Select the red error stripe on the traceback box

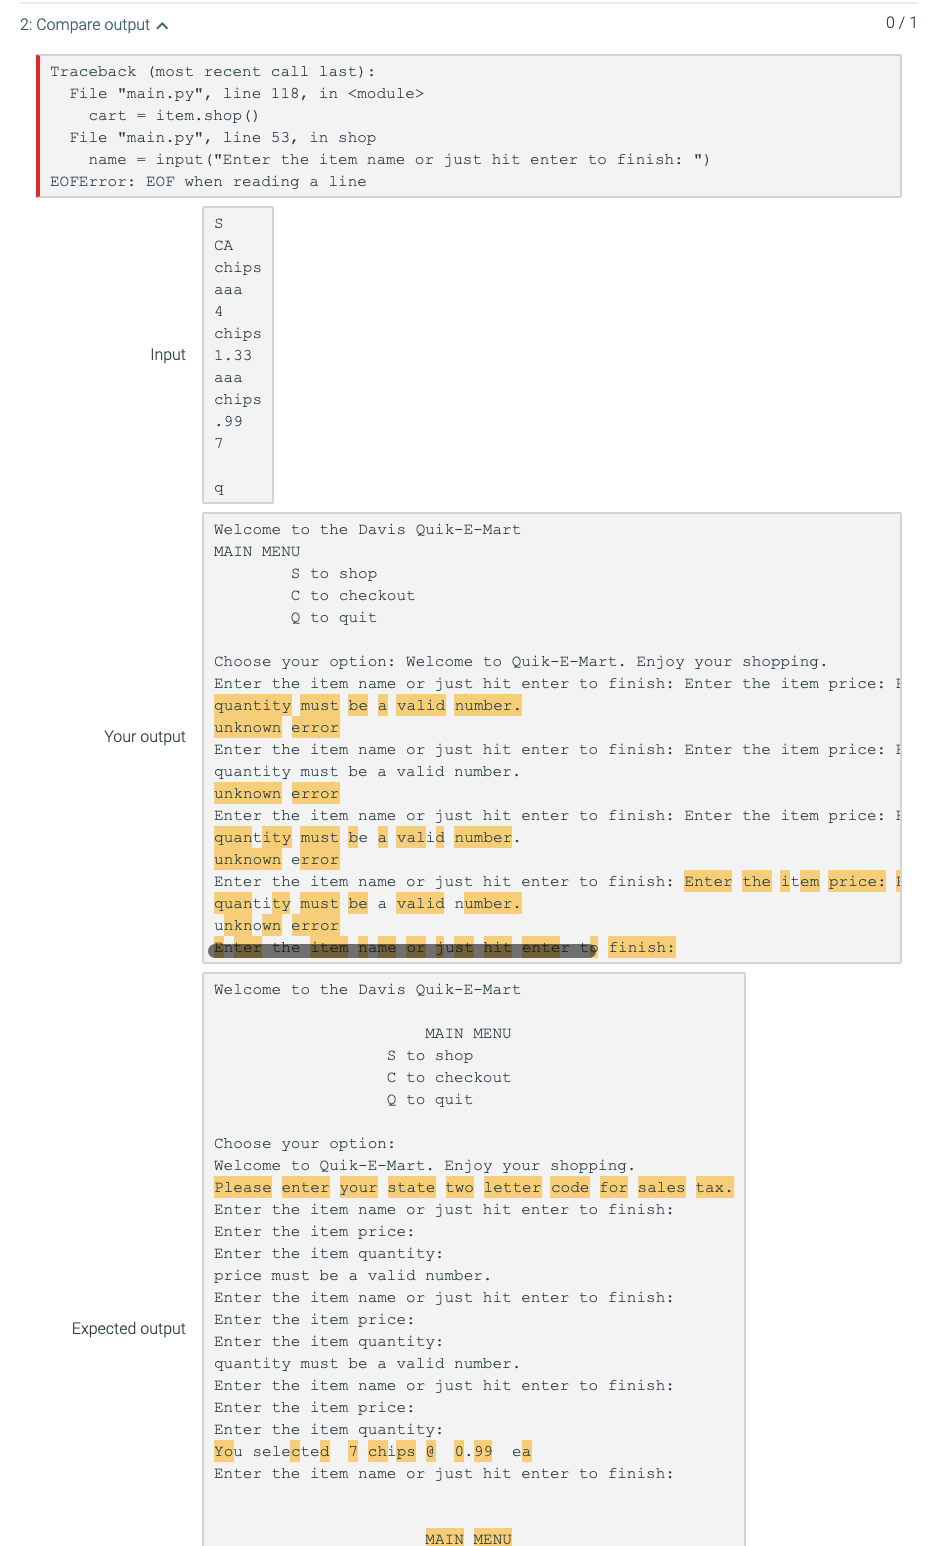click(39, 125)
